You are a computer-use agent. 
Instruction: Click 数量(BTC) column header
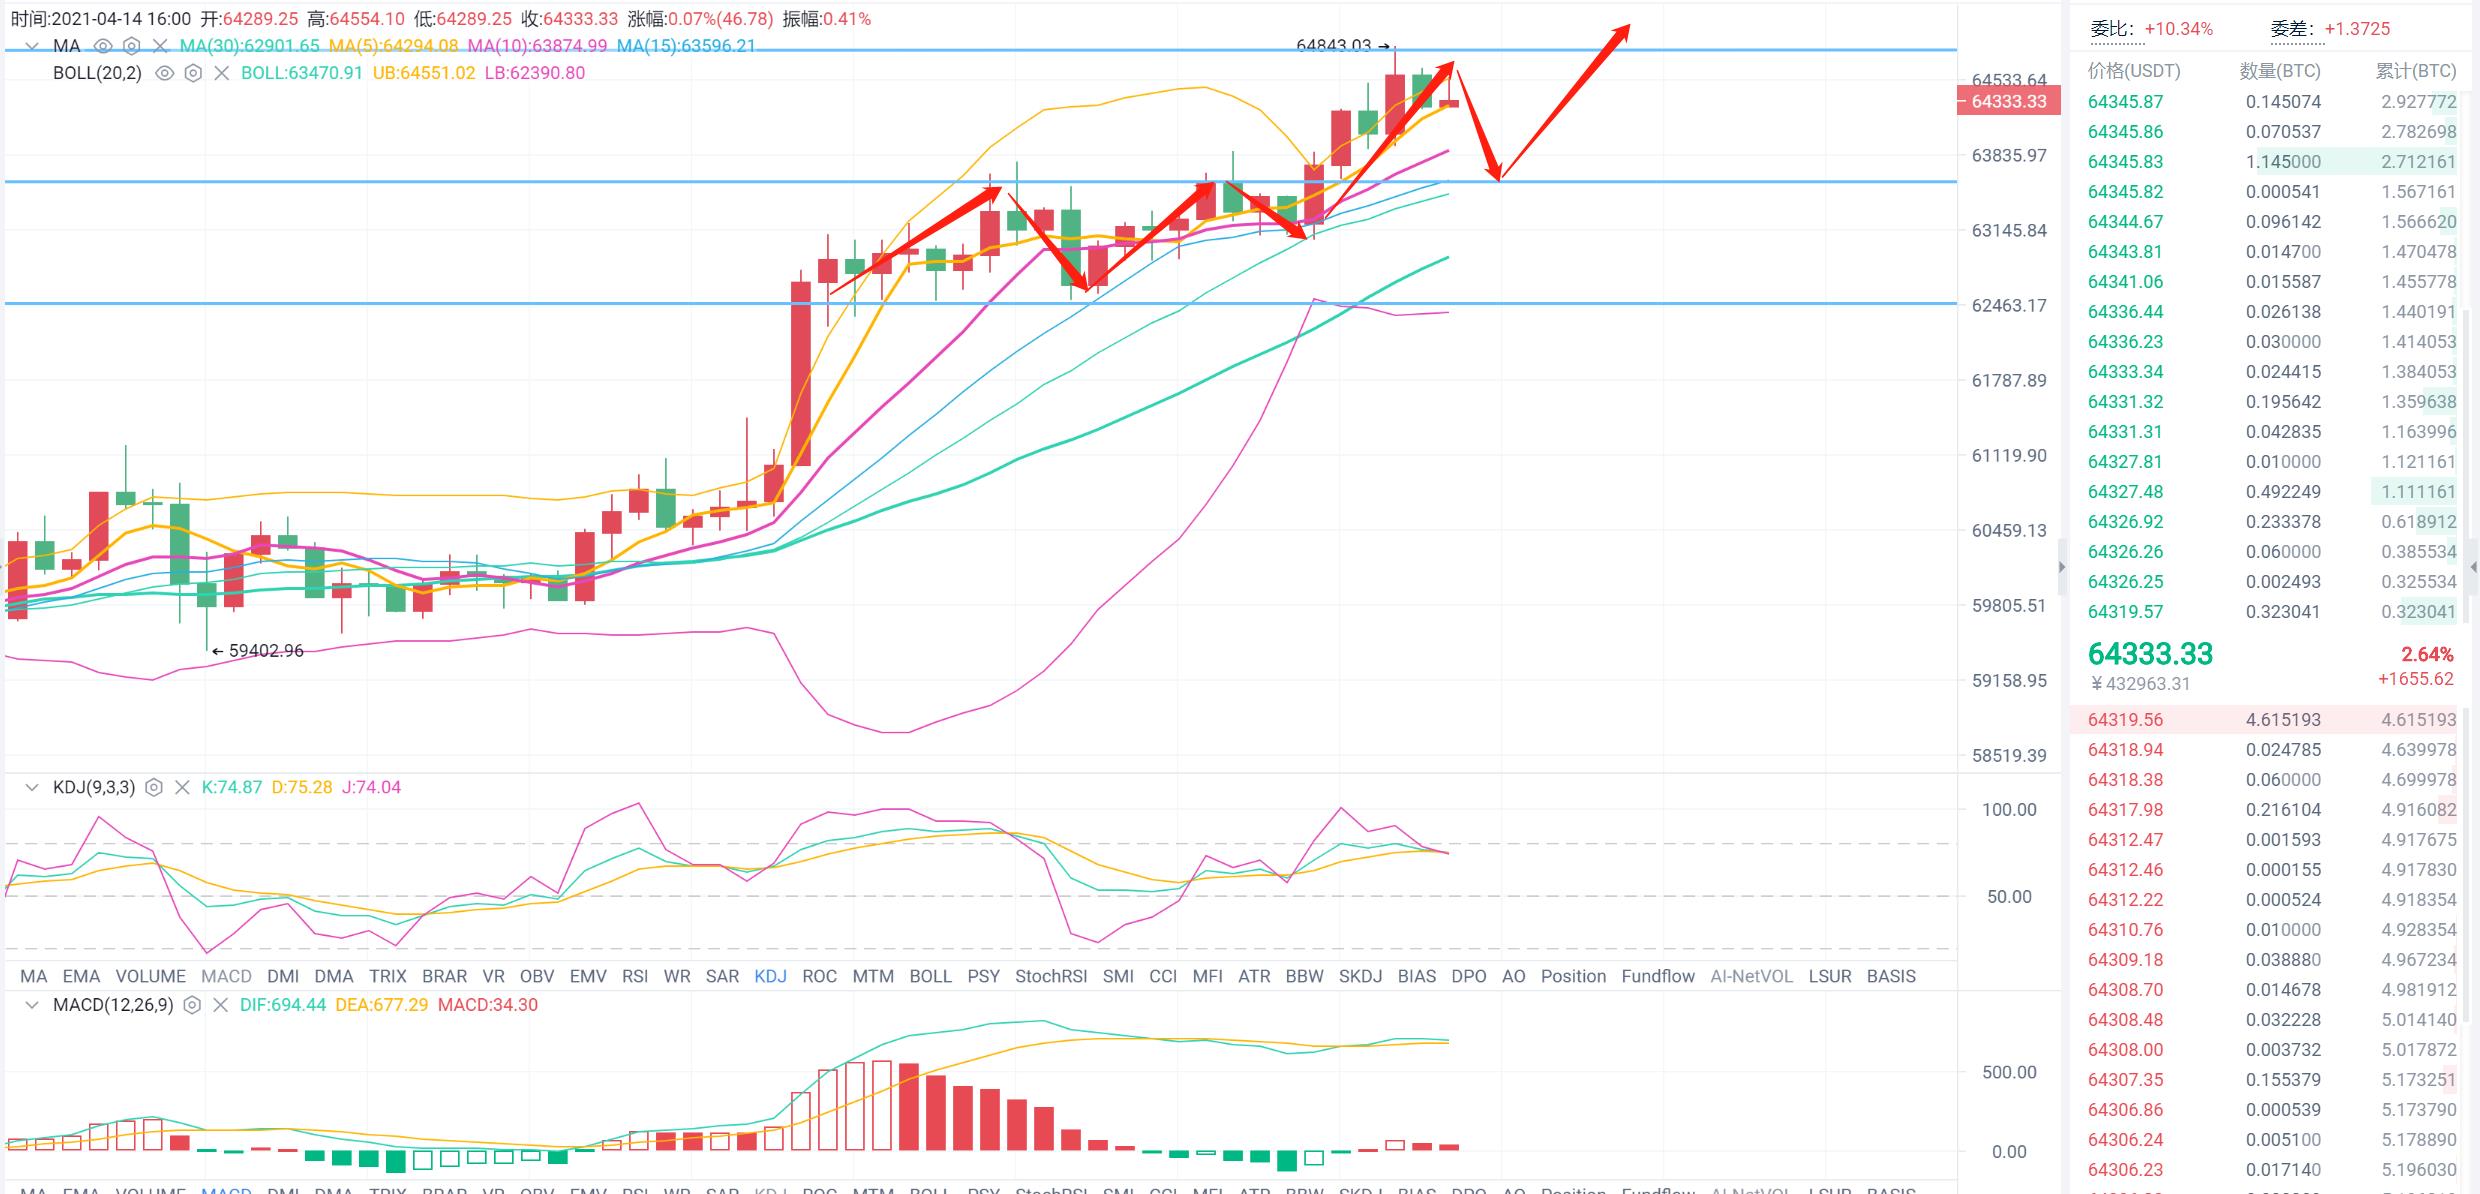coord(2280,71)
